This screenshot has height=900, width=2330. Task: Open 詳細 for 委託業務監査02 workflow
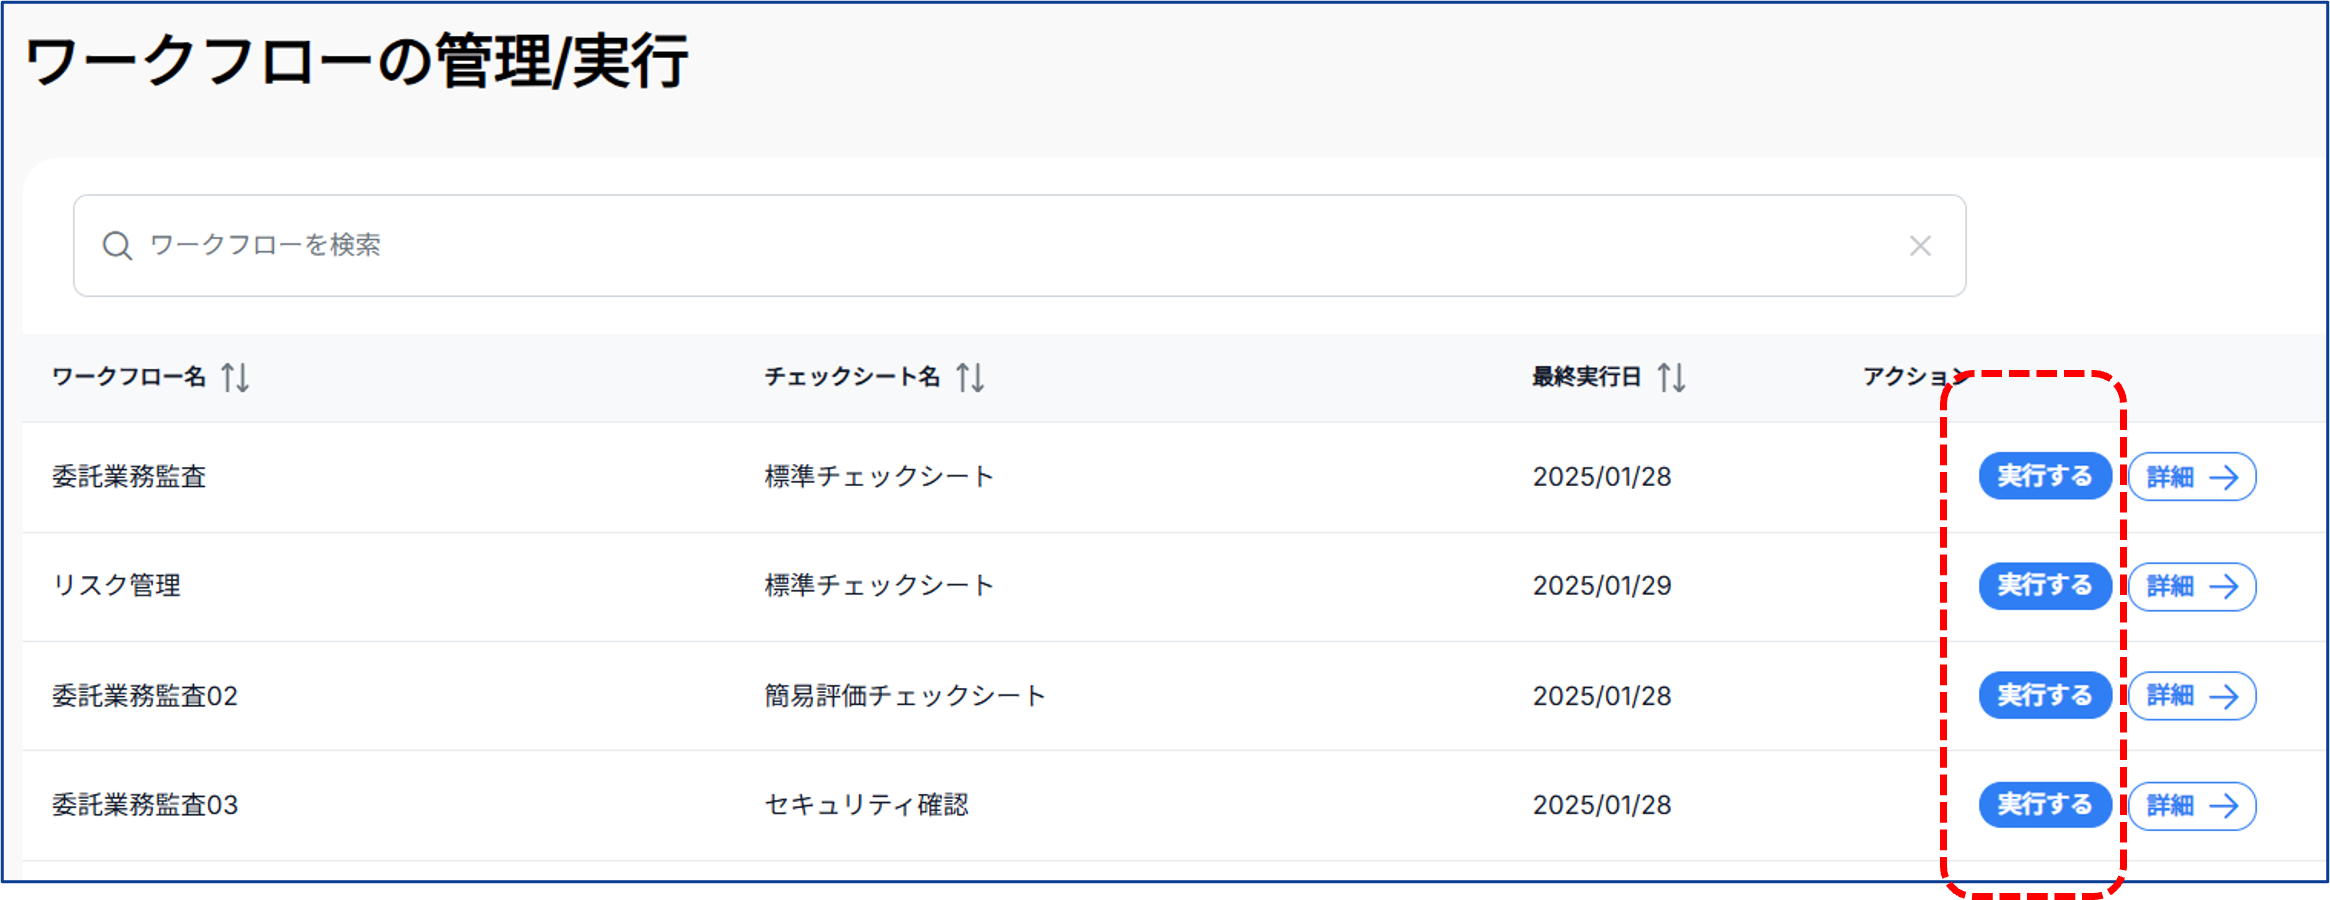(x=2191, y=696)
